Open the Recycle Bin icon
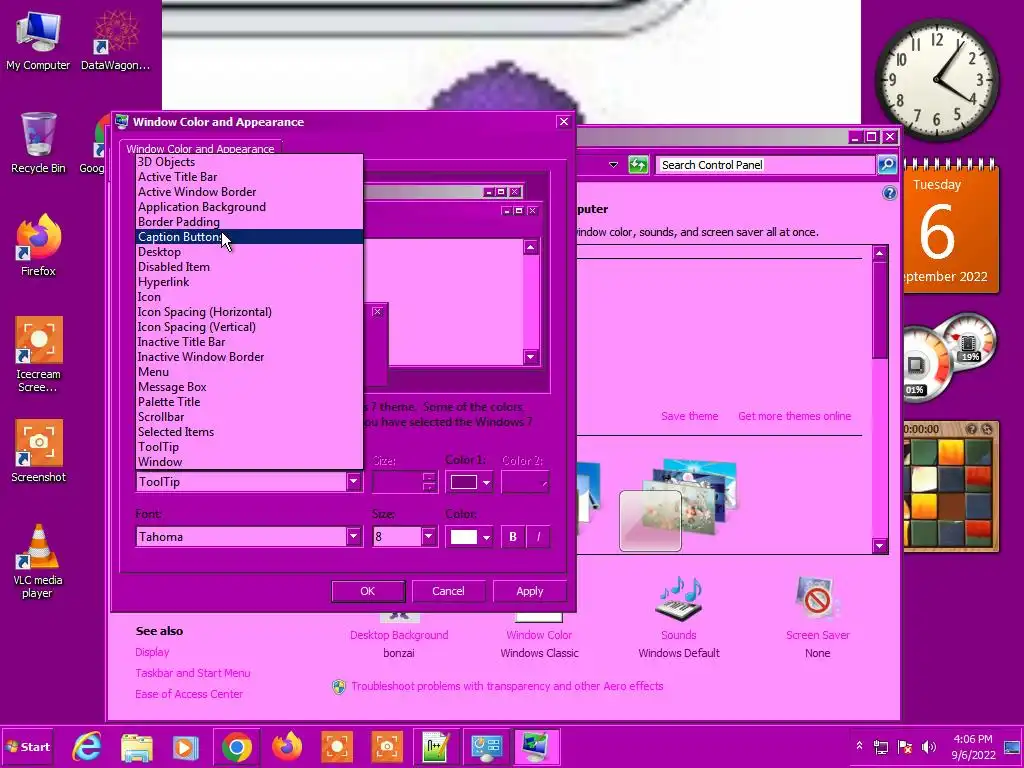The image size is (1024, 768). (38, 143)
